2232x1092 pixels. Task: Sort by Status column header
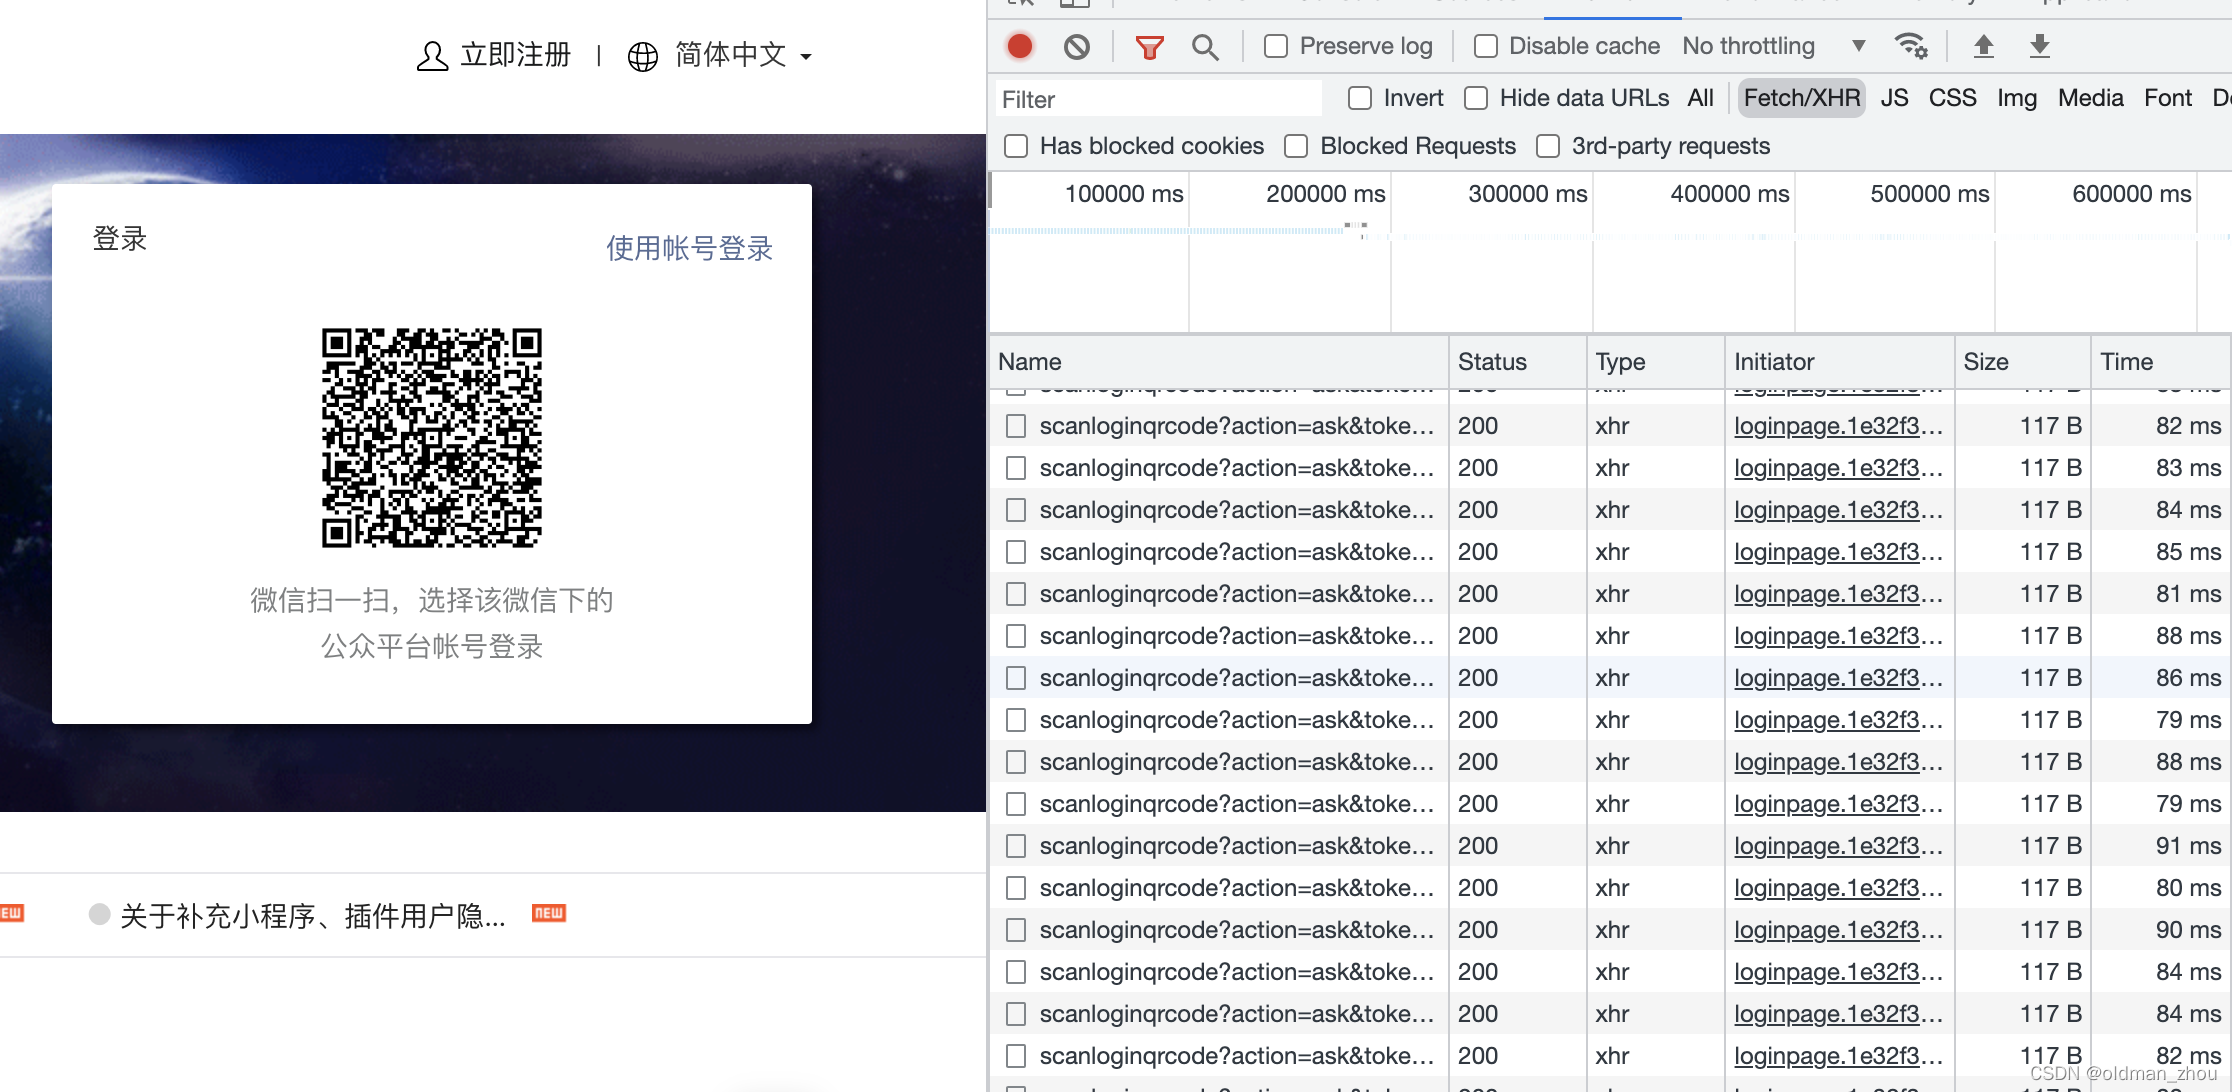click(x=1517, y=362)
